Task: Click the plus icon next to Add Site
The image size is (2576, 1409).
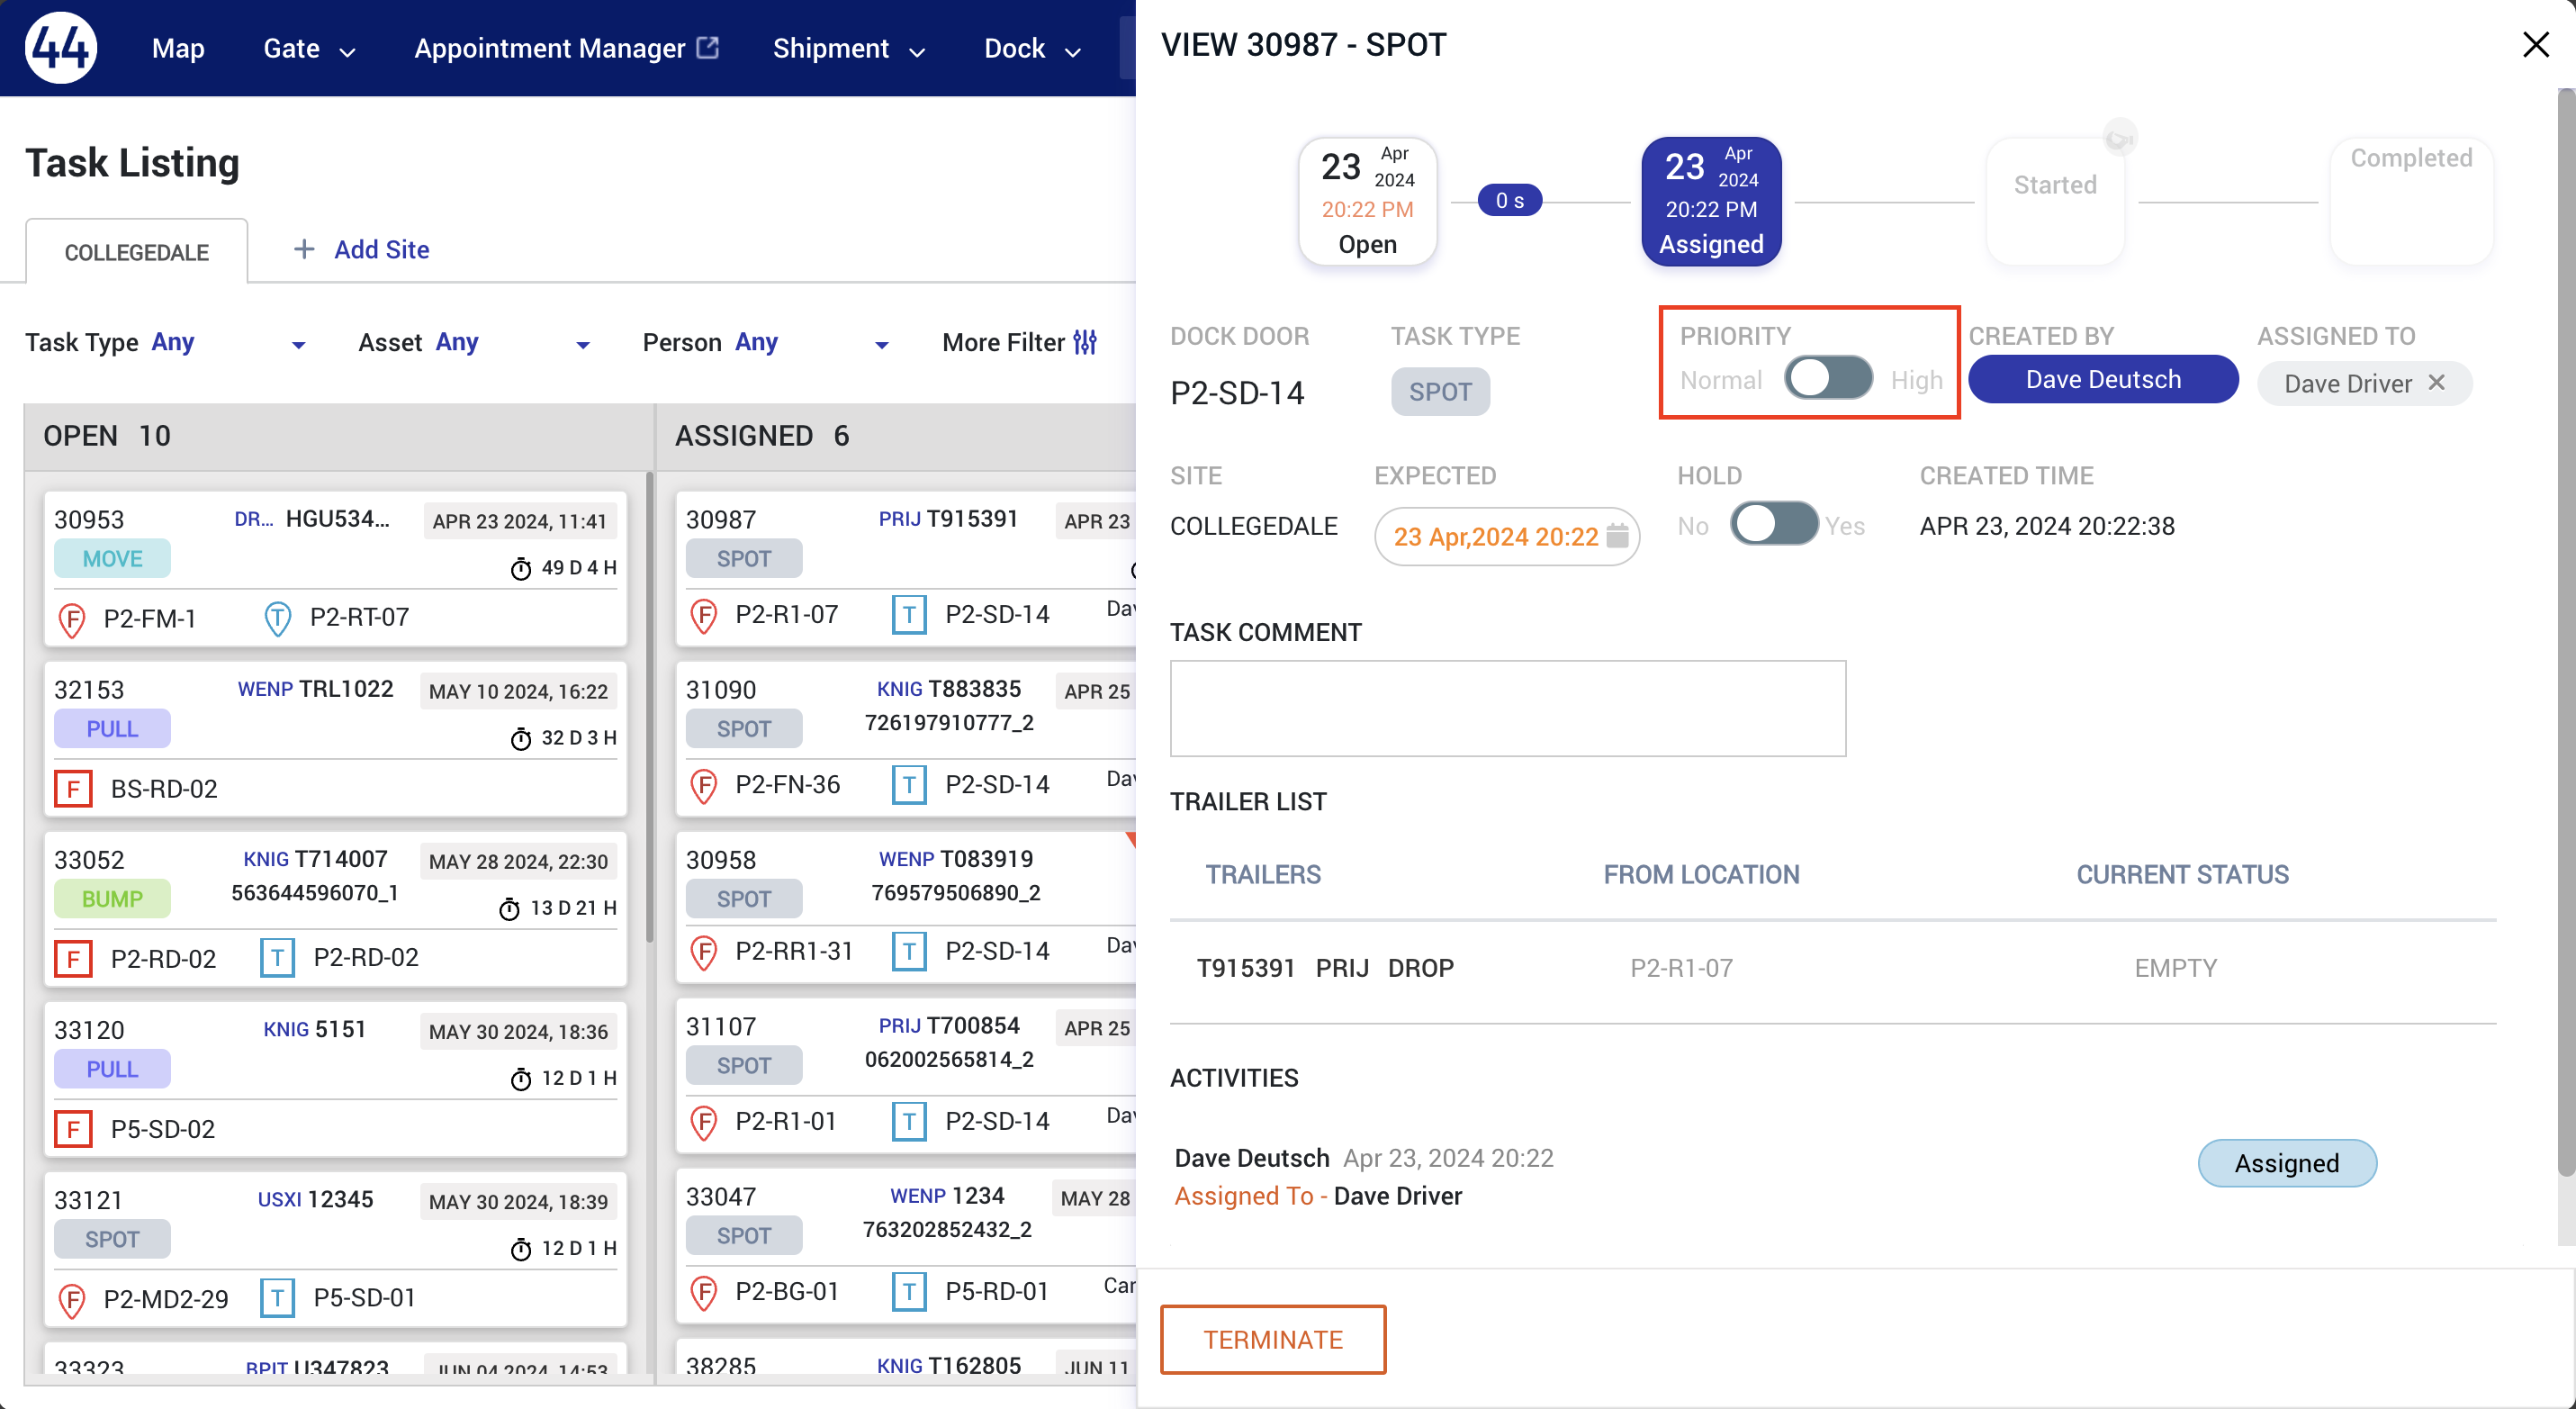Action: click(304, 249)
